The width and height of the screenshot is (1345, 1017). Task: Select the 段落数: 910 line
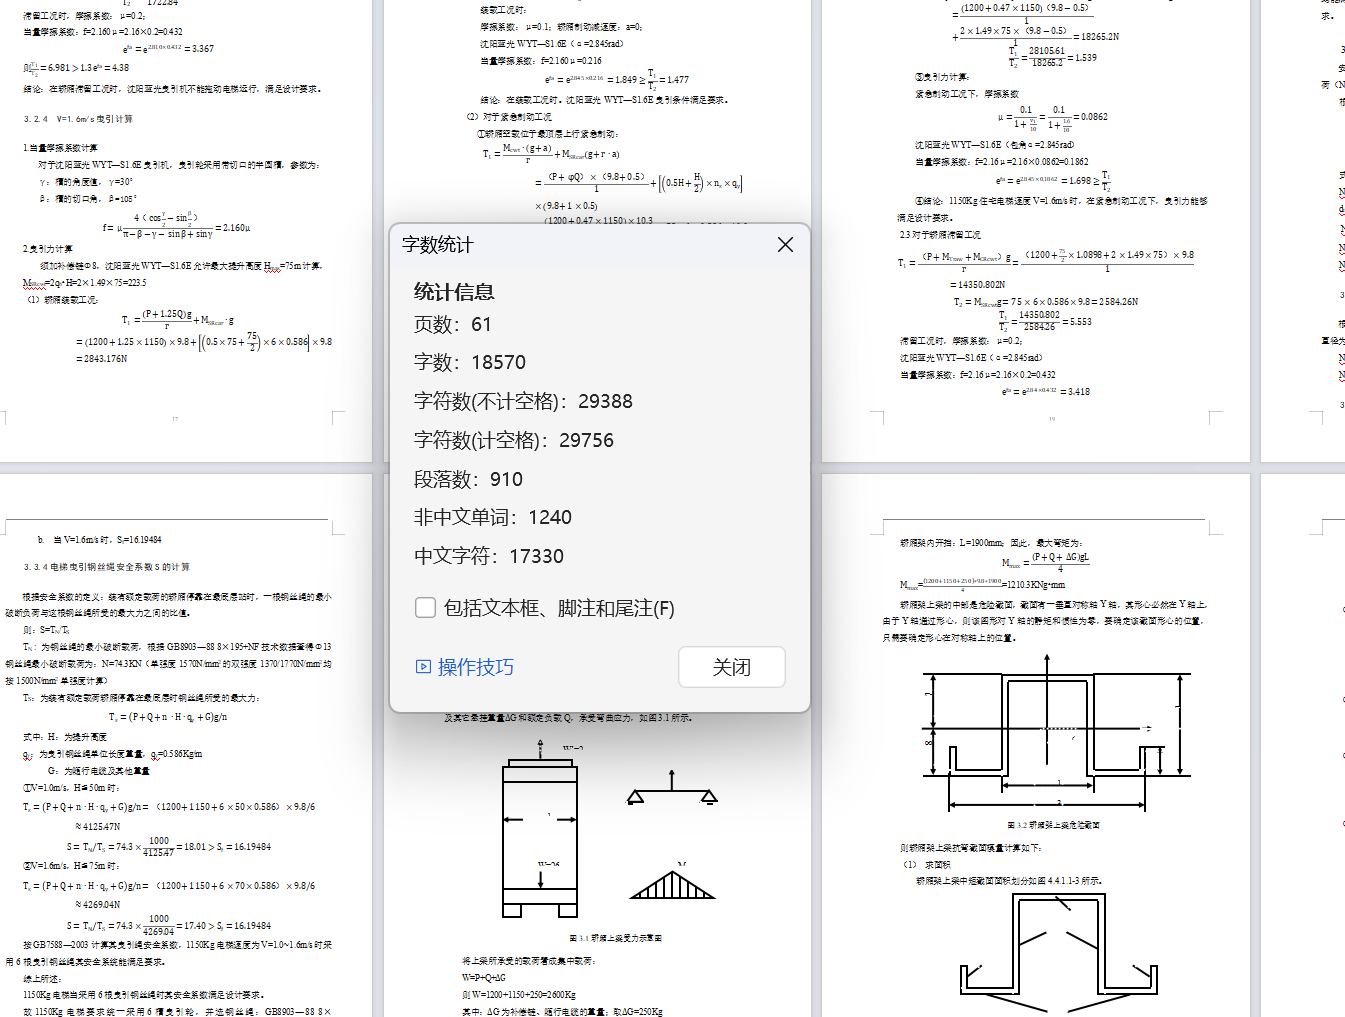(x=468, y=479)
